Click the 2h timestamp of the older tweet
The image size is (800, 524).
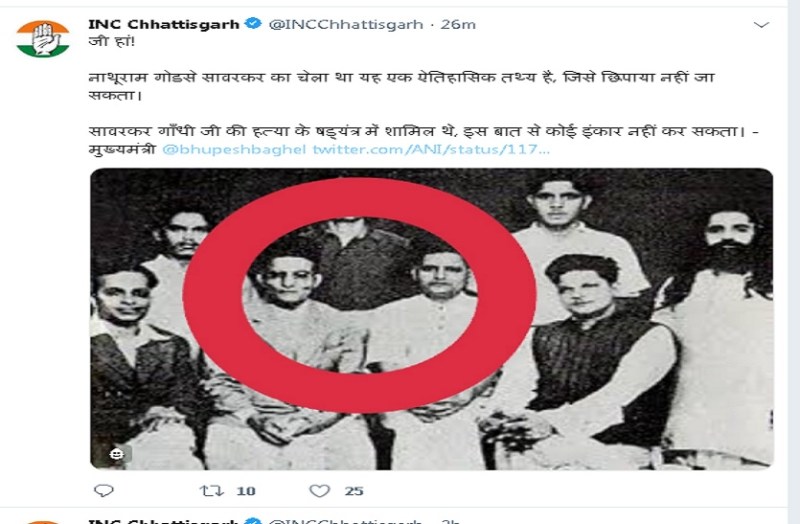tap(451, 521)
